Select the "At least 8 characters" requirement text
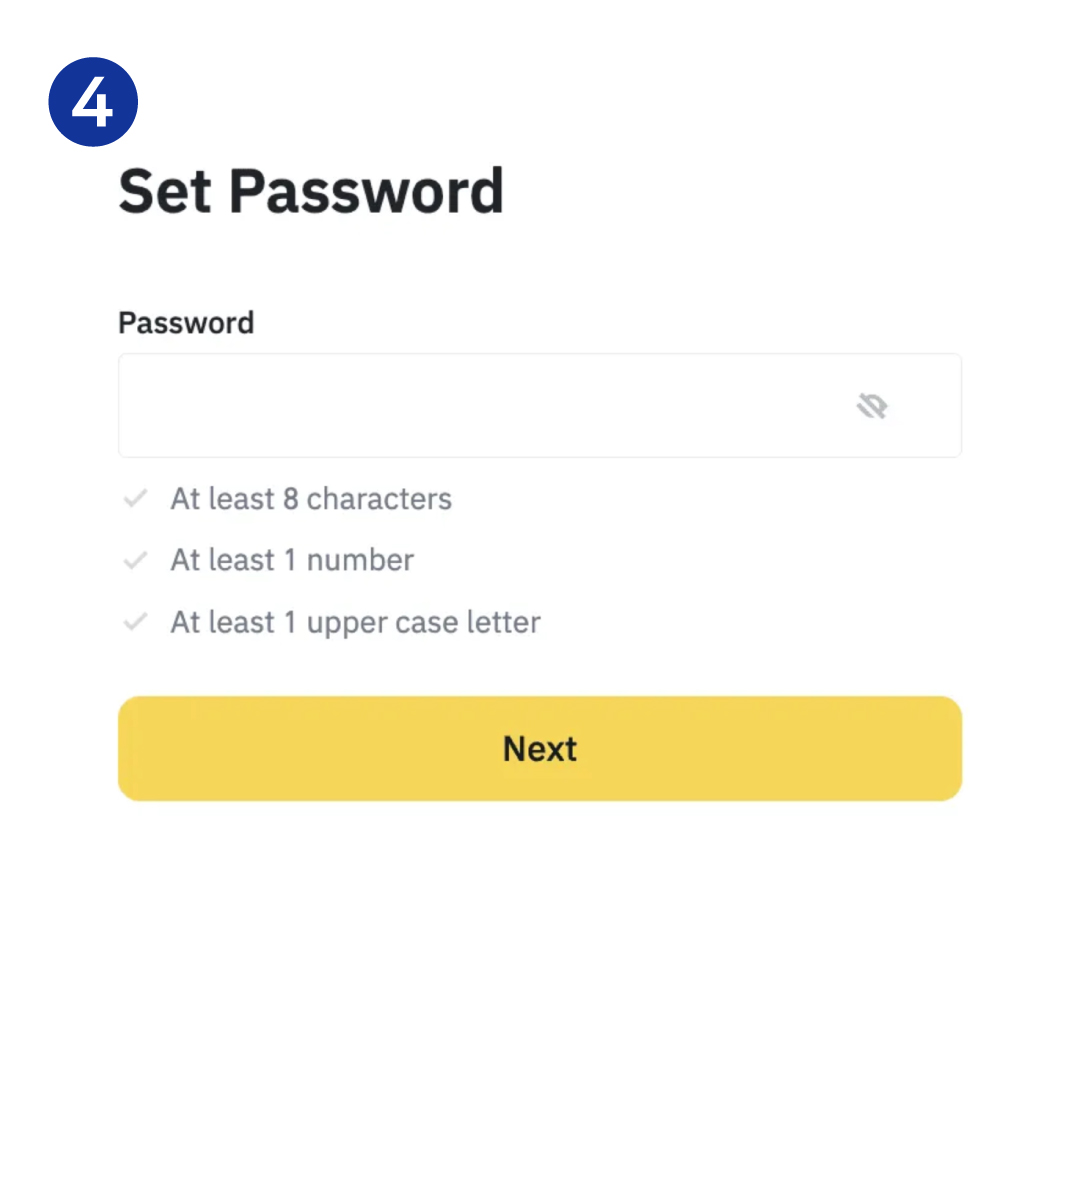The width and height of the screenshot is (1080, 1200). tap(311, 498)
